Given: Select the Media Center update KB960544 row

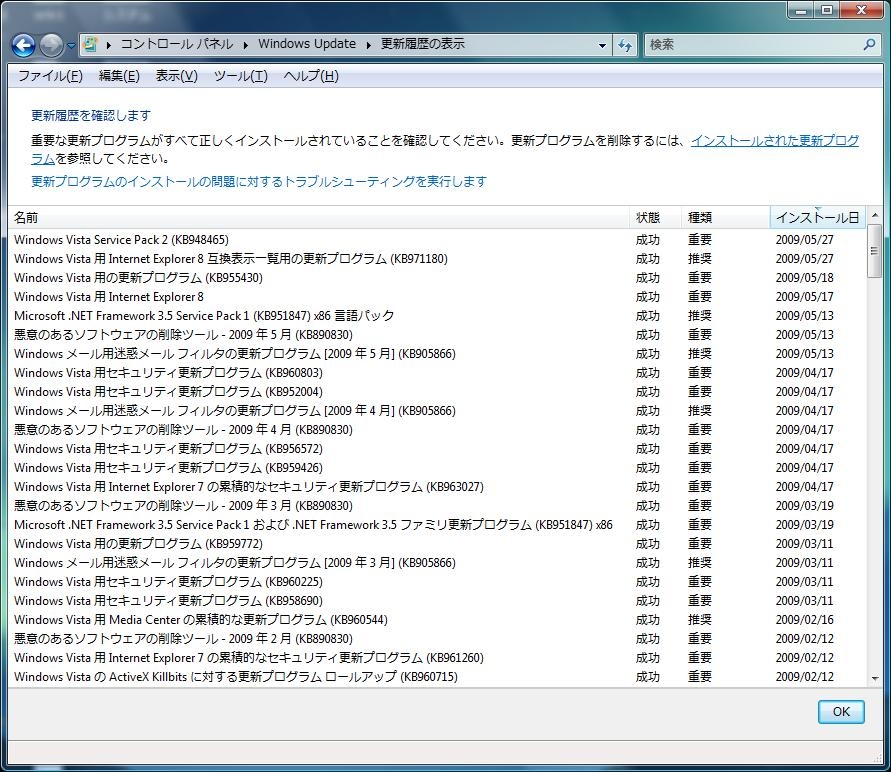Looking at the screenshot, I should 436,620.
